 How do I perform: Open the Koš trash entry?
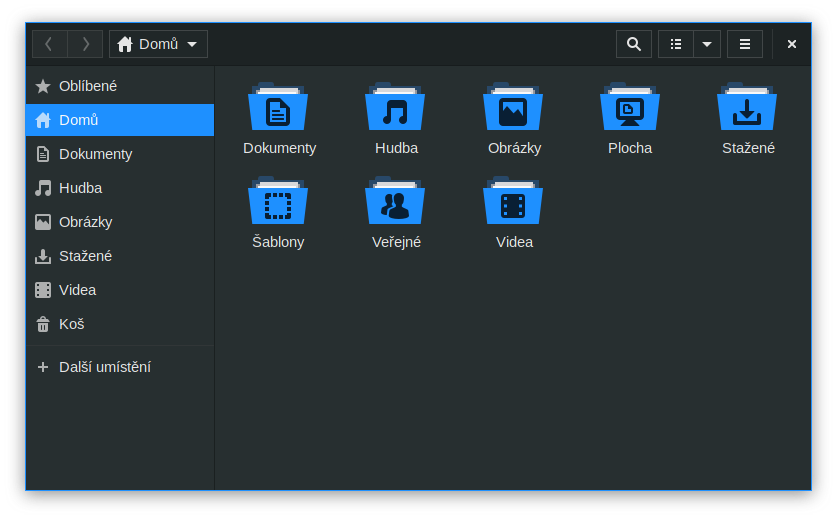pos(120,324)
